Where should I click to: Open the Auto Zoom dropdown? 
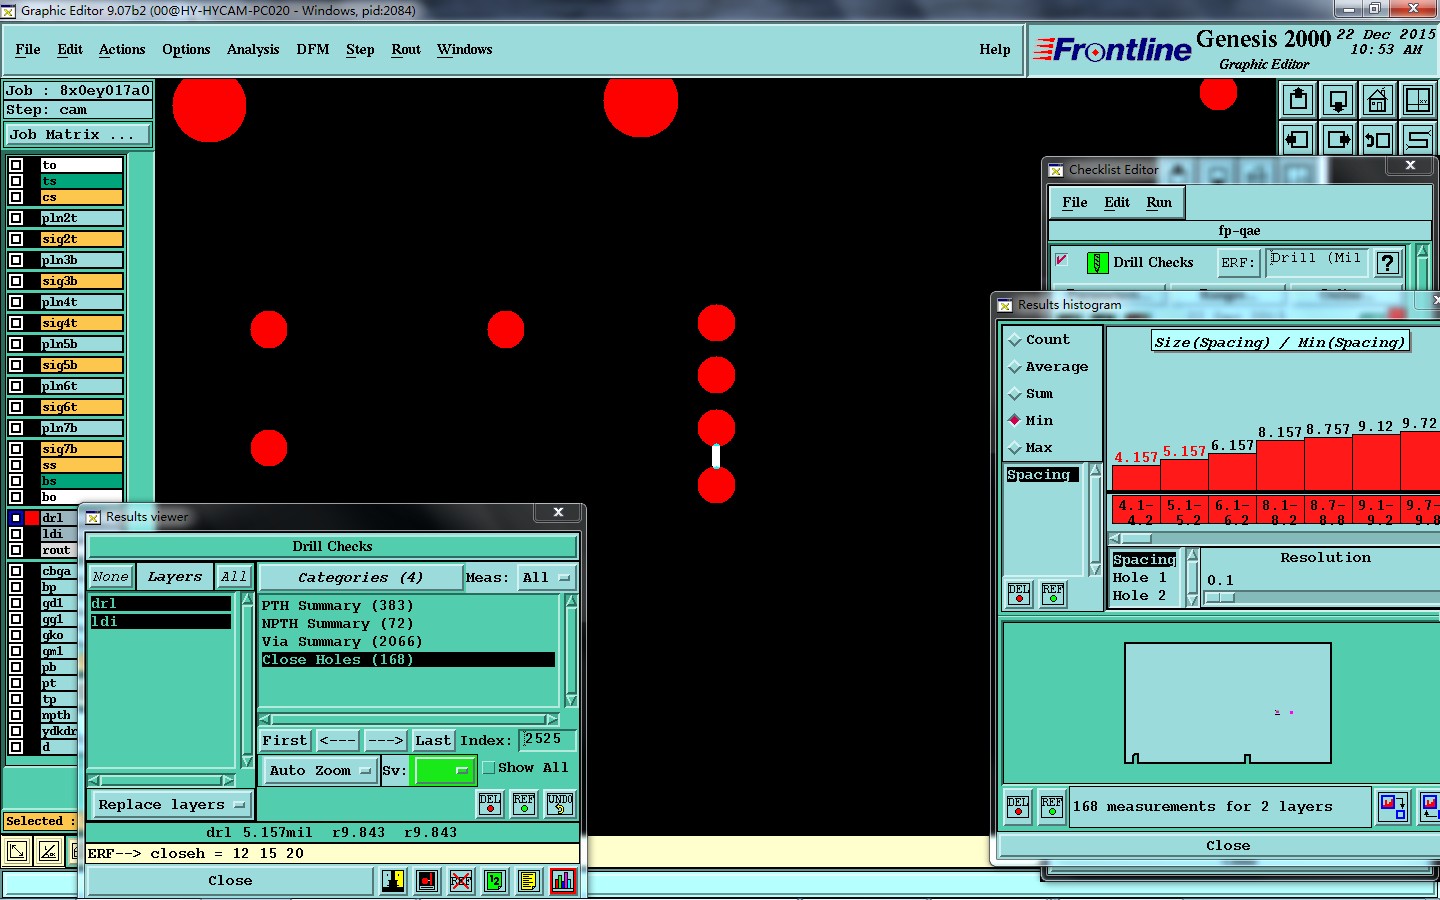tap(319, 771)
